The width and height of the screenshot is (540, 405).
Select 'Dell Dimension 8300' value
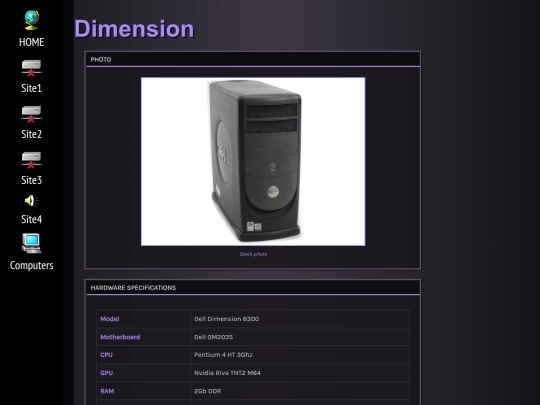pos(226,319)
